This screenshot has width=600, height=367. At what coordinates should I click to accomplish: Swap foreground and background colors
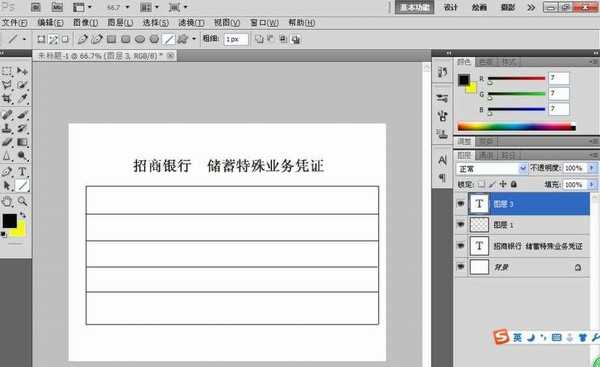pos(23,215)
